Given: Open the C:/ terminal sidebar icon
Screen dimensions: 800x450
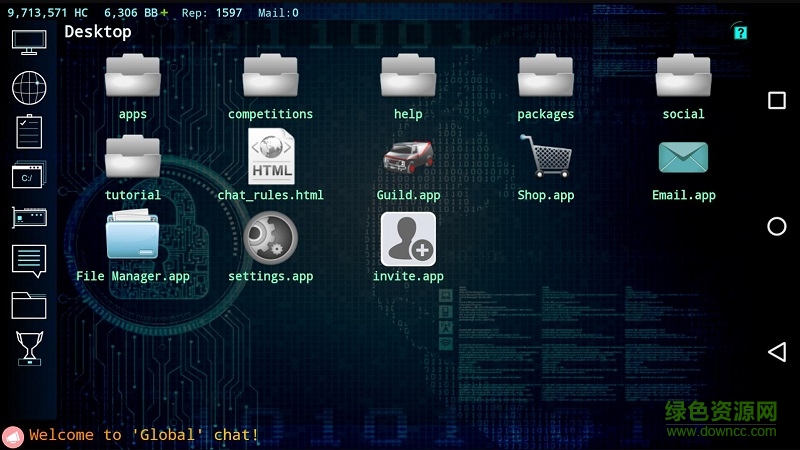Looking at the screenshot, I should pos(29,174).
